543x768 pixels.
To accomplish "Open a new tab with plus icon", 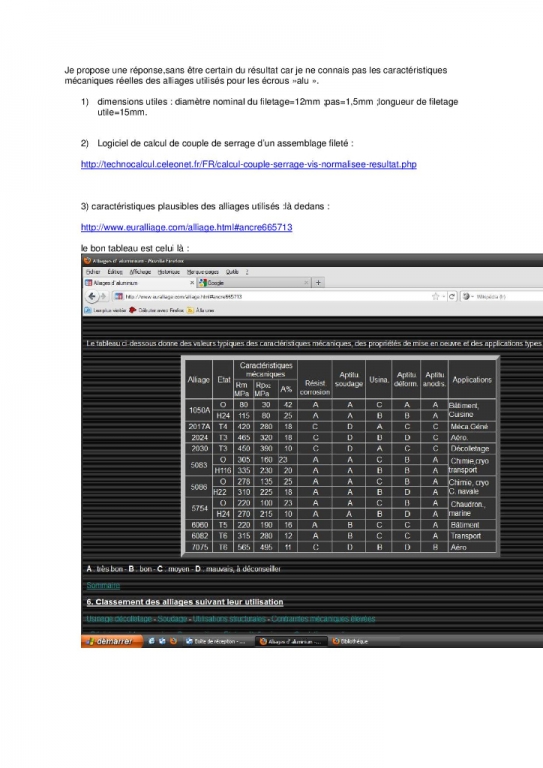I will pyautogui.click(x=318, y=283).
